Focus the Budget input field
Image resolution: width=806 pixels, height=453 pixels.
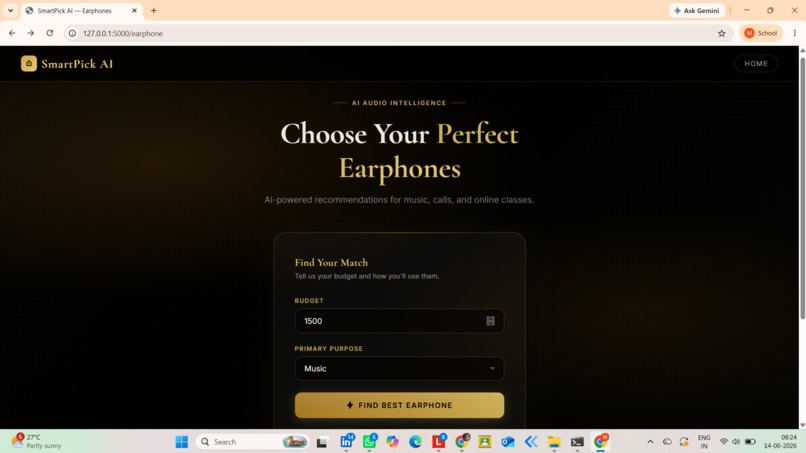click(399, 321)
